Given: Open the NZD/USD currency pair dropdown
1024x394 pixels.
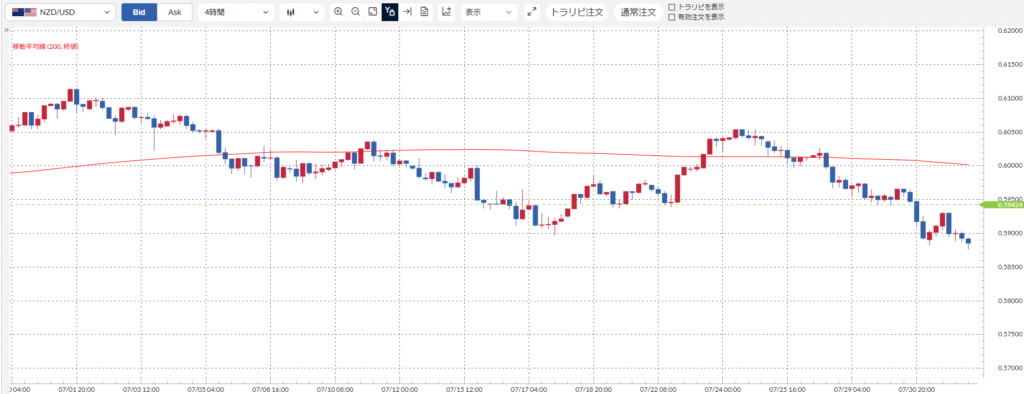Looking at the screenshot, I should (x=60, y=12).
